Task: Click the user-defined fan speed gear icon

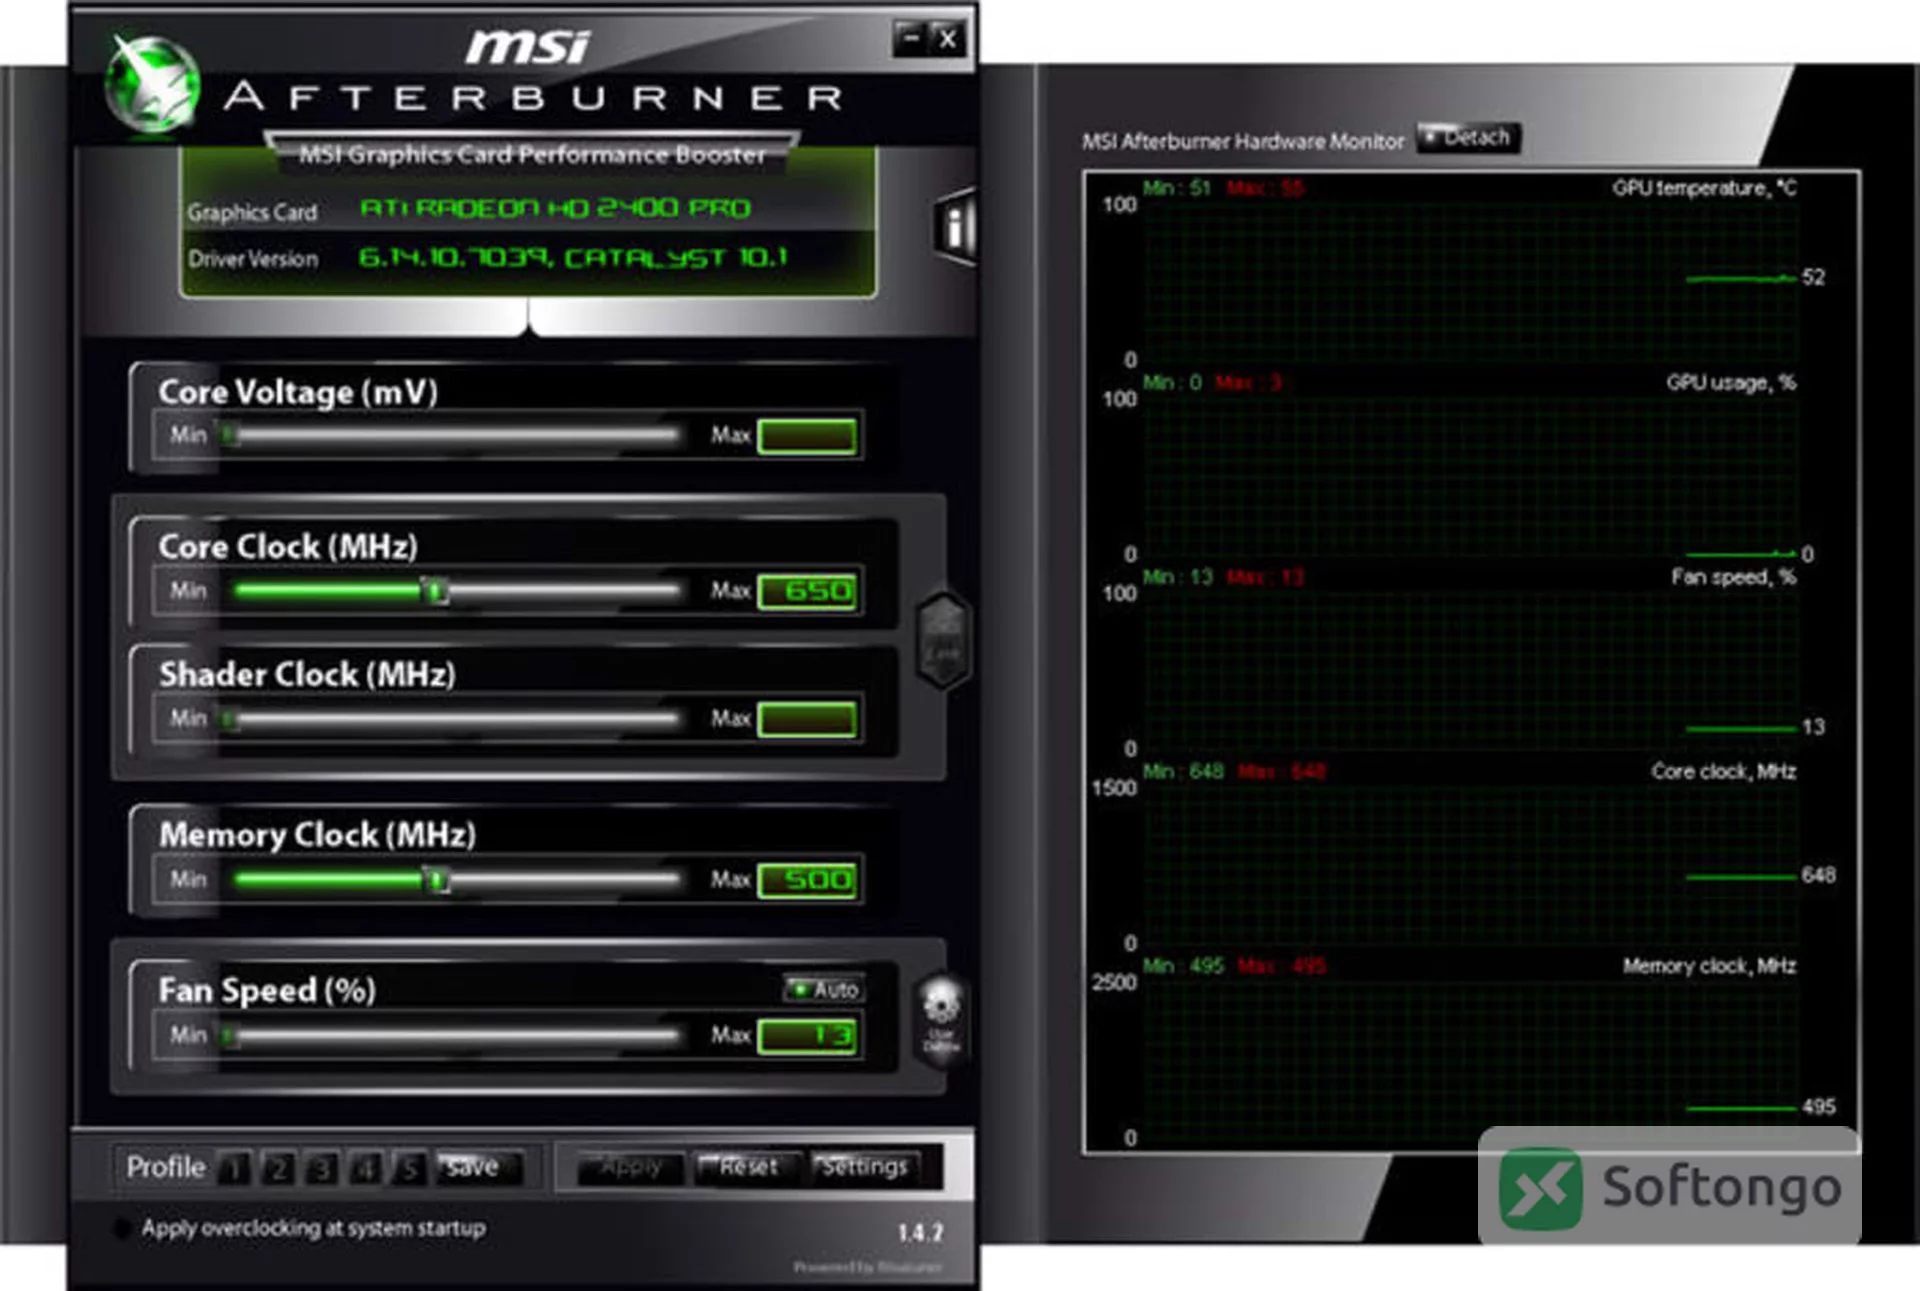Action: pyautogui.click(x=941, y=1019)
